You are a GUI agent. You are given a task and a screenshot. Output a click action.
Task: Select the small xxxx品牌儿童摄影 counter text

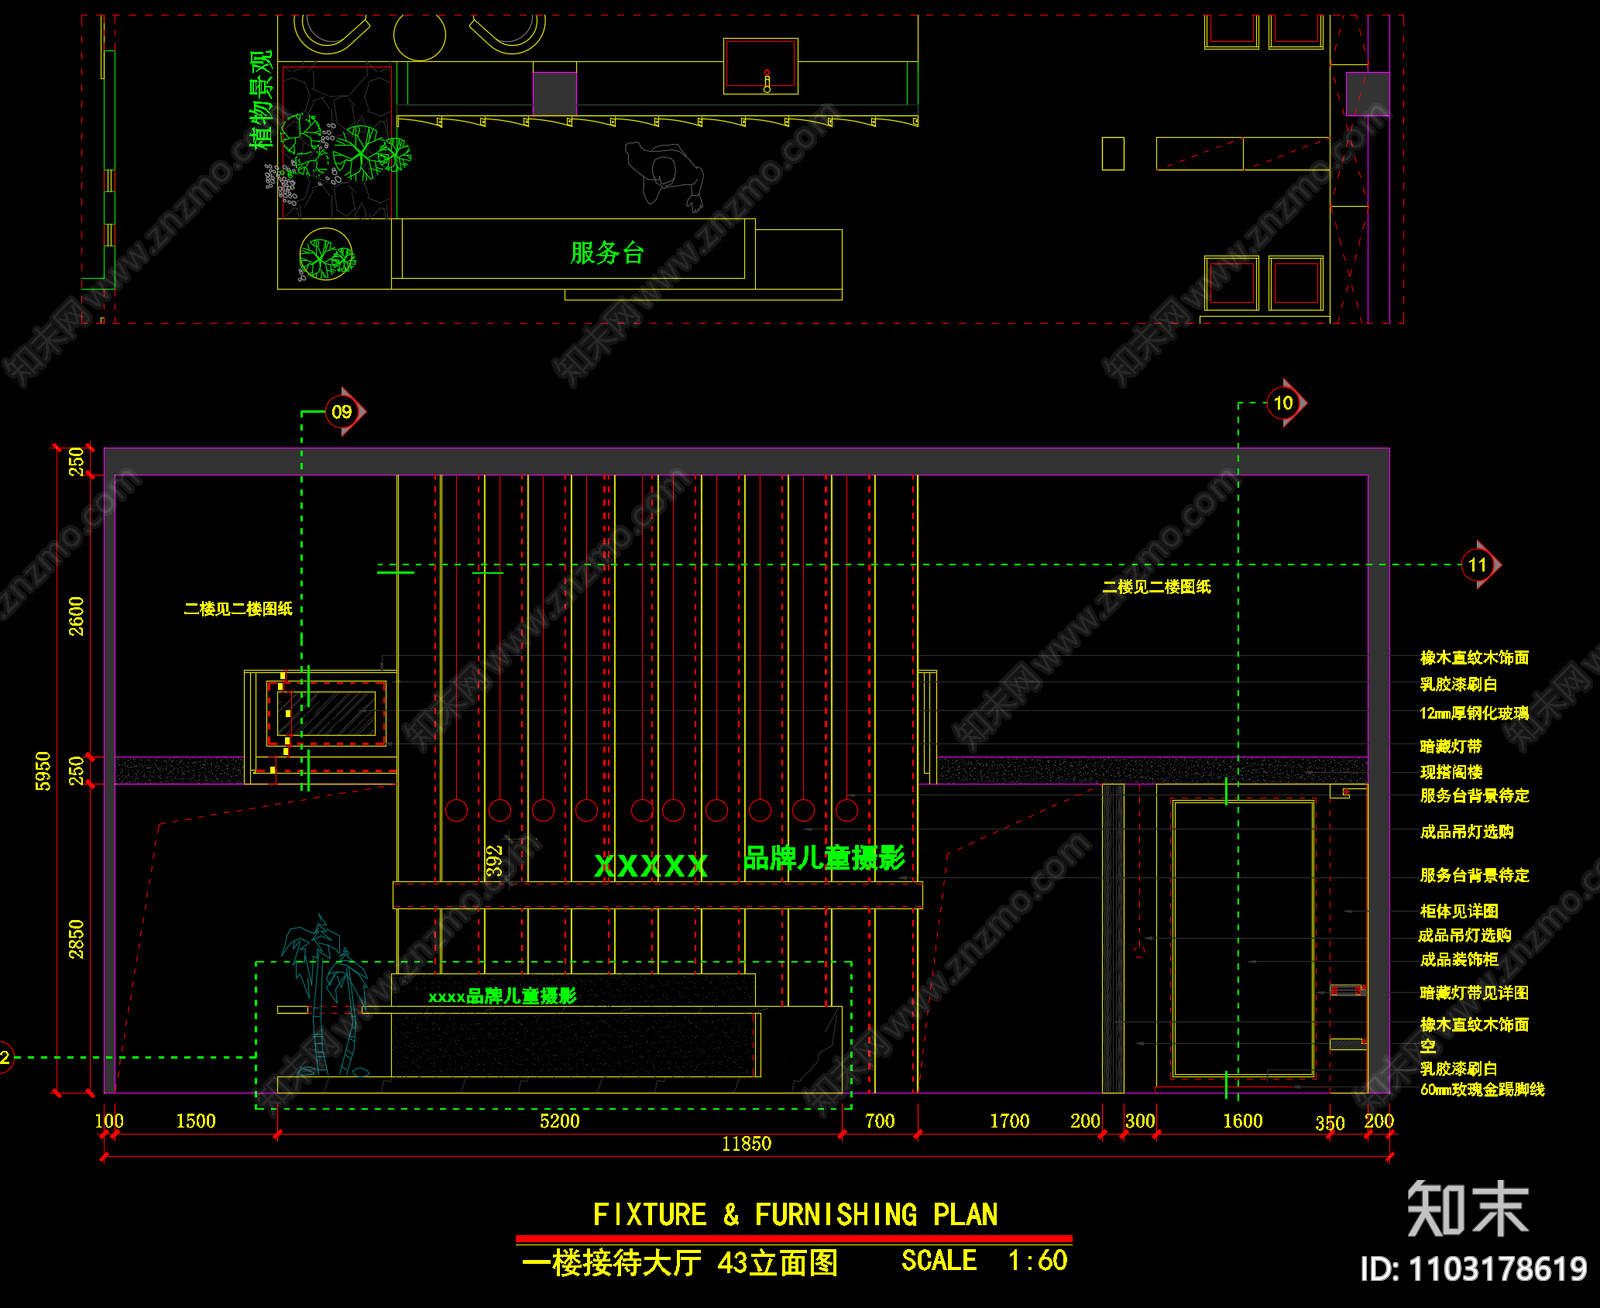(x=502, y=996)
